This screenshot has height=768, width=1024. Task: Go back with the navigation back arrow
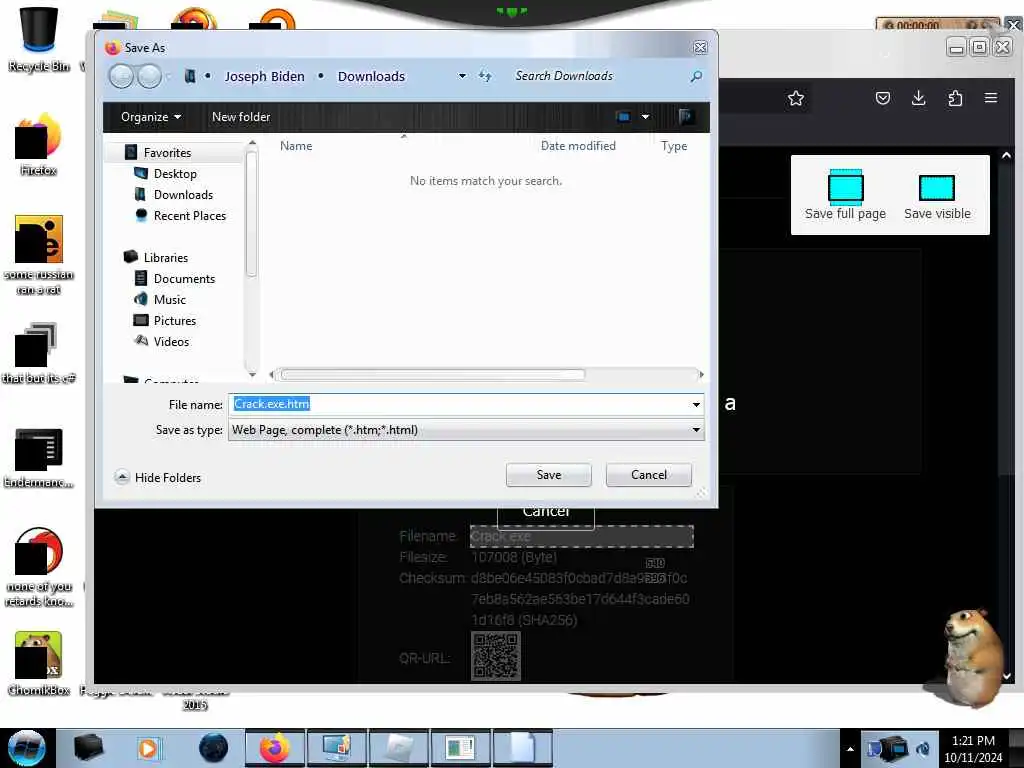121,76
